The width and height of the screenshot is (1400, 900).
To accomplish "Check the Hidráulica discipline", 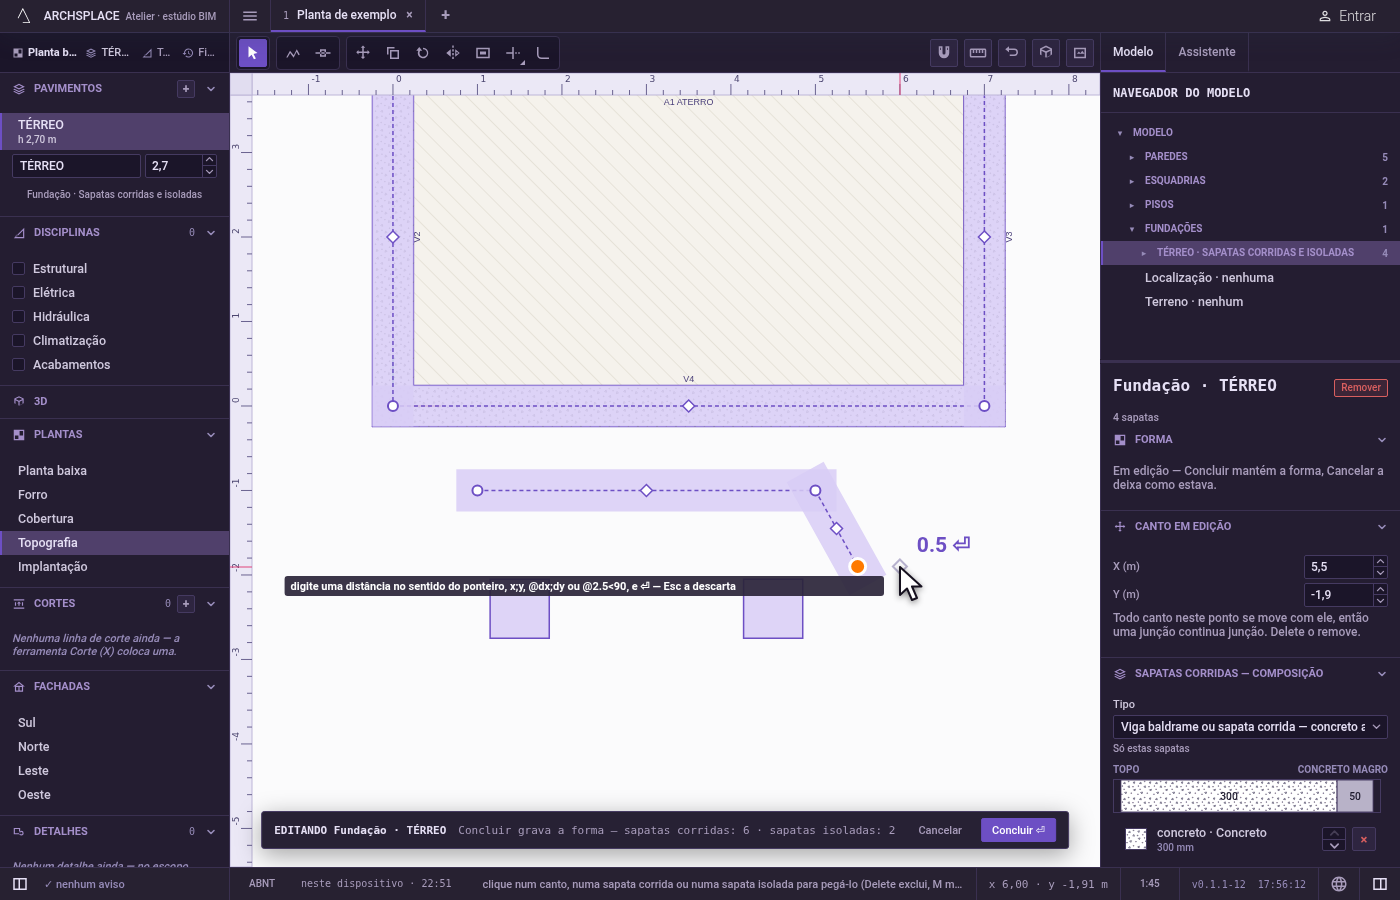I will [x=18, y=317].
